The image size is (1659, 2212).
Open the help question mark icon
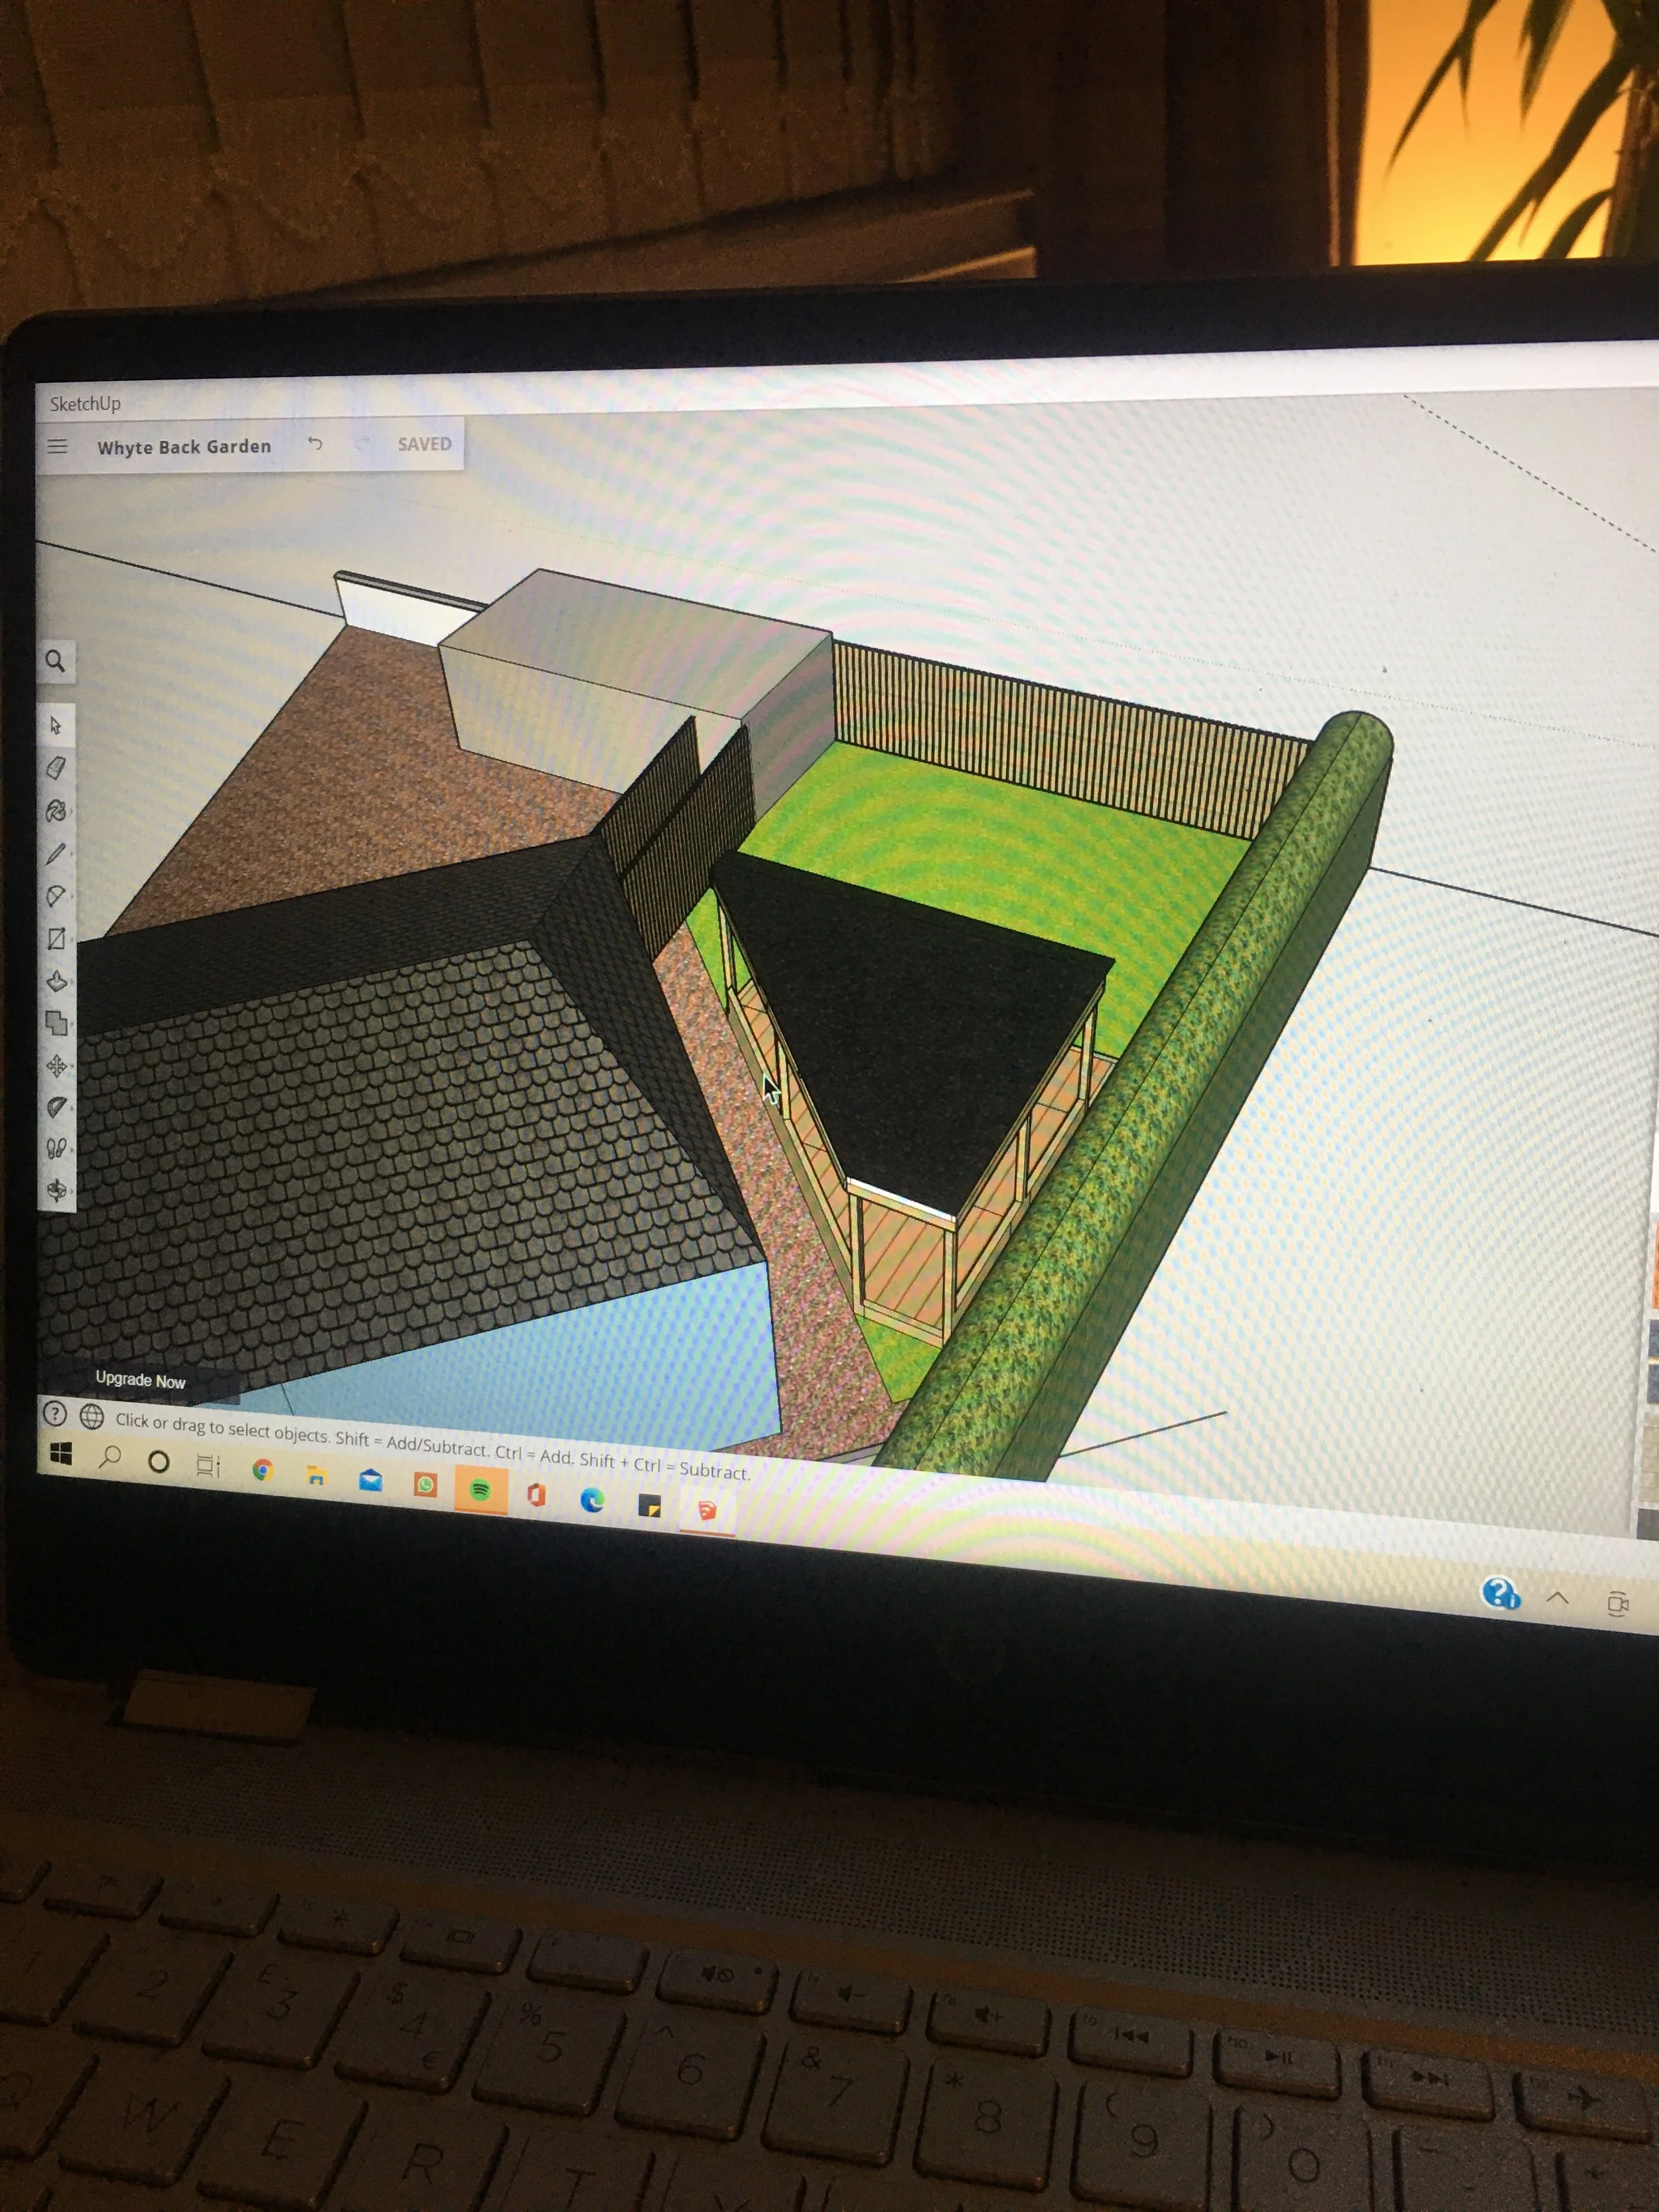(55, 1414)
